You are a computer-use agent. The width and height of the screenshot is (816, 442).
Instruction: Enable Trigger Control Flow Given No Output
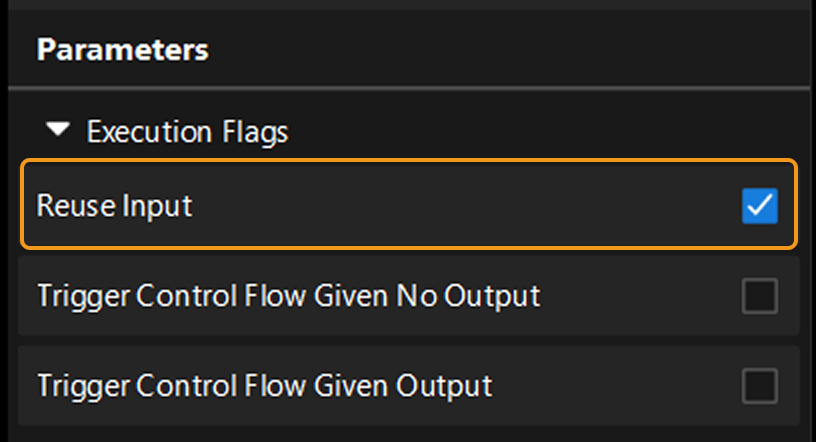click(x=759, y=296)
